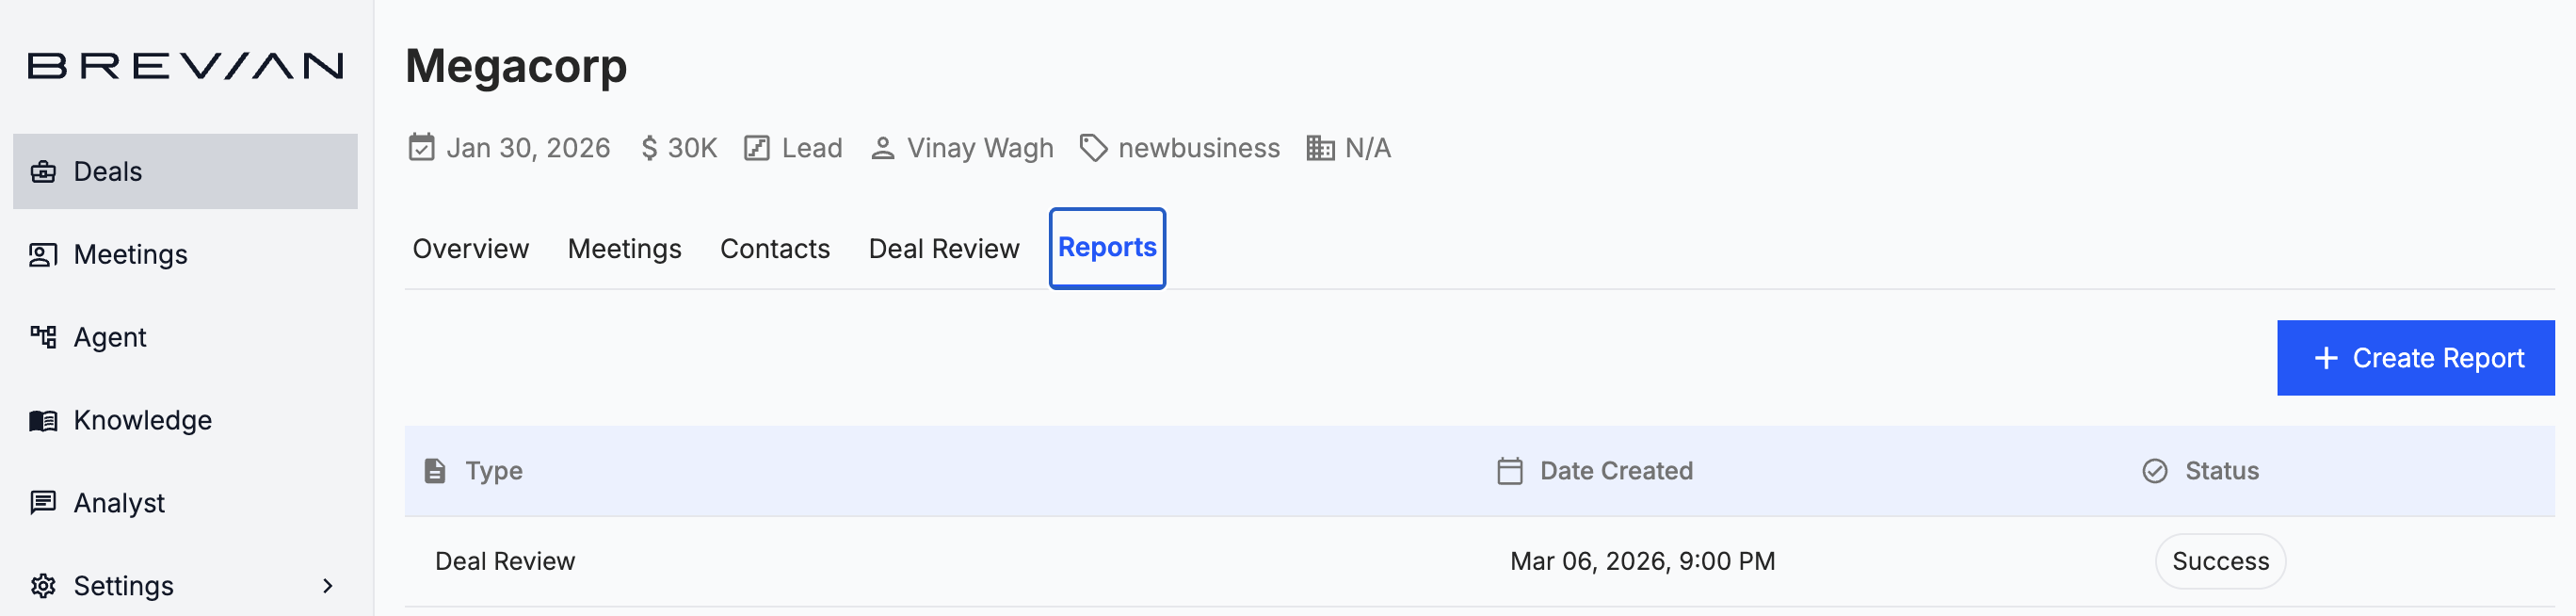Click the person icon beside Vinay Wagh
This screenshot has width=2576, height=616.
click(x=882, y=147)
